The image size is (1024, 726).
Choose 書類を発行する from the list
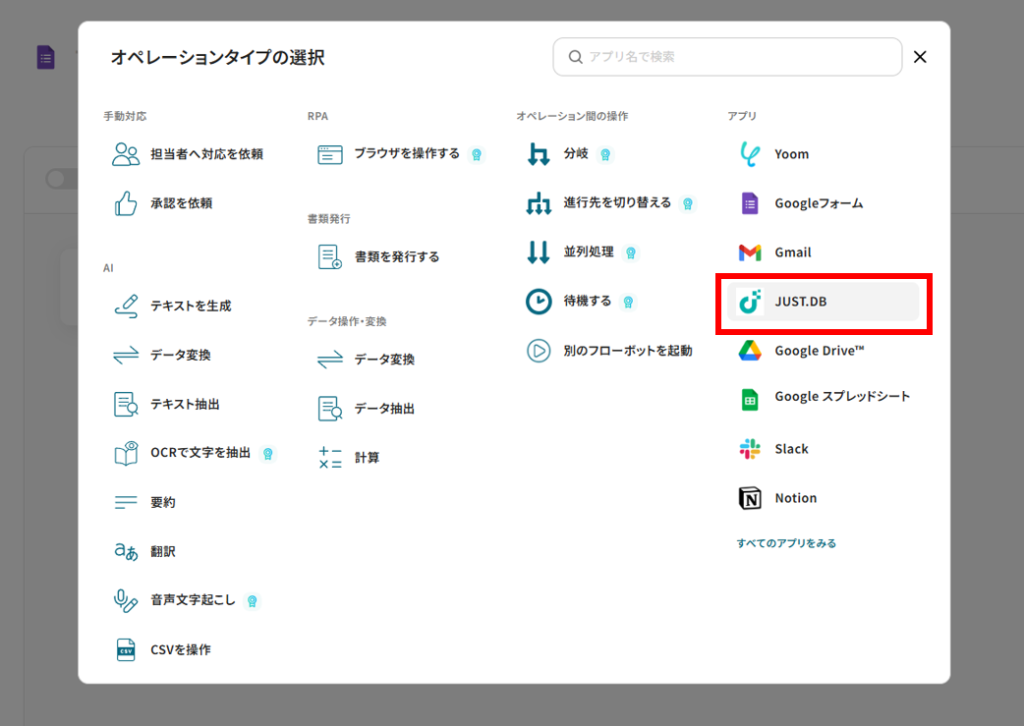(396, 257)
